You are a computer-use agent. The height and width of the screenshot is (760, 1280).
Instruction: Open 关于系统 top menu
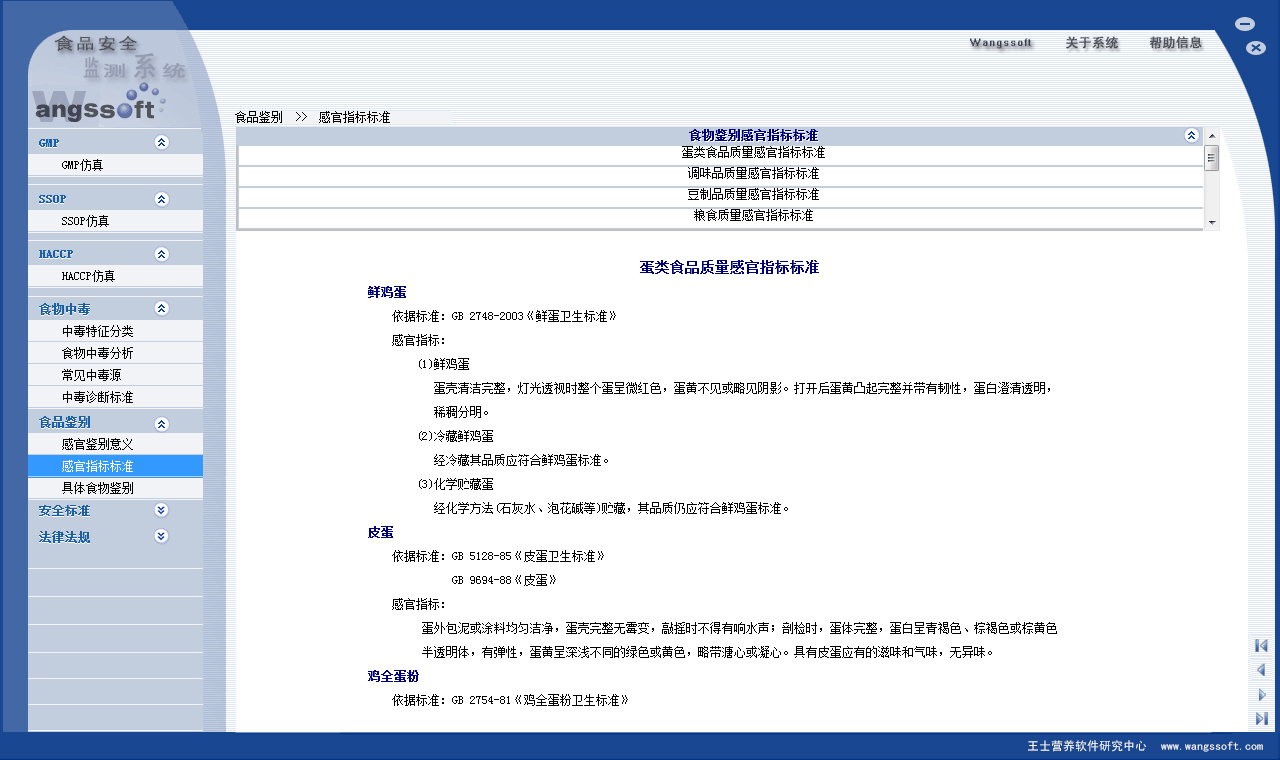pyautogui.click(x=1092, y=43)
